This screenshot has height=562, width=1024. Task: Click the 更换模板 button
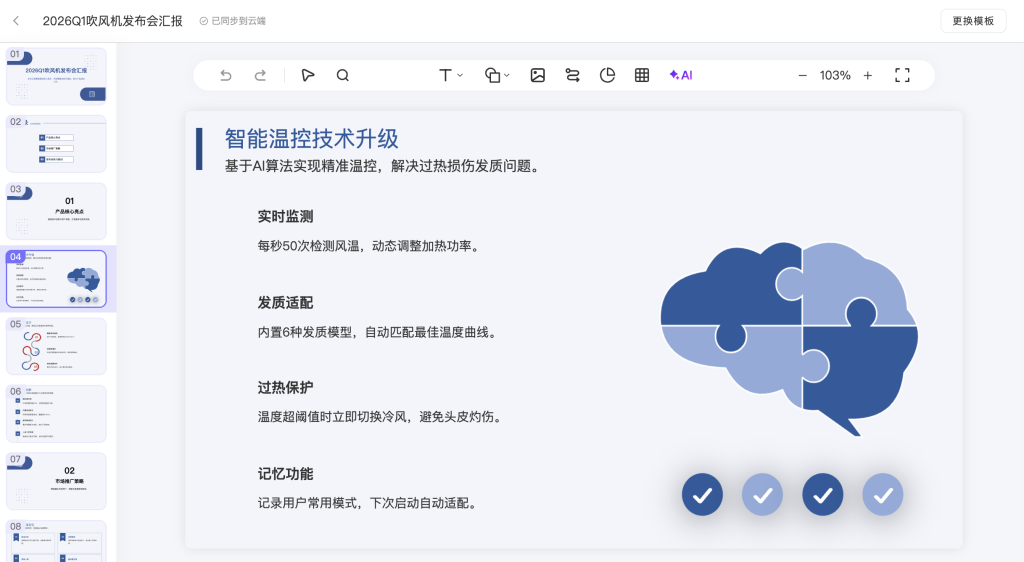tap(973, 21)
